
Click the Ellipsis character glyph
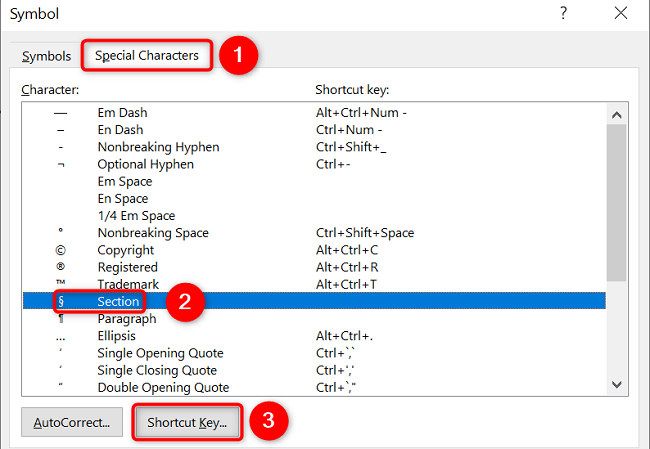[x=61, y=336]
